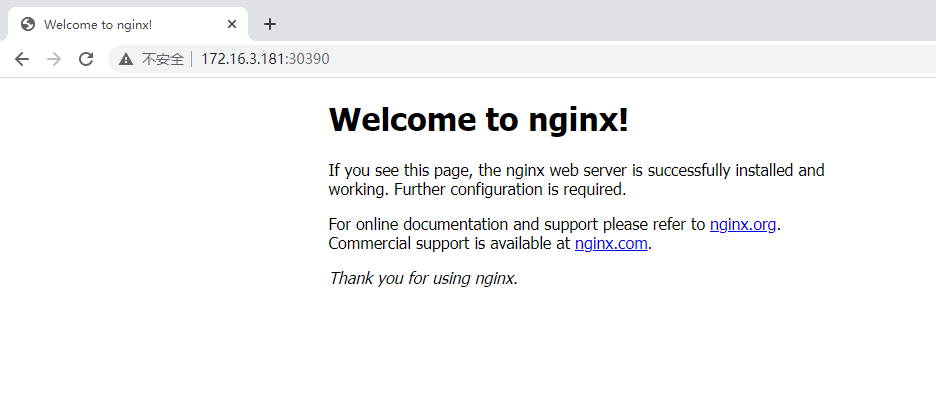Click the text Commercial support is available
The image size is (936, 408).
click(x=450, y=243)
